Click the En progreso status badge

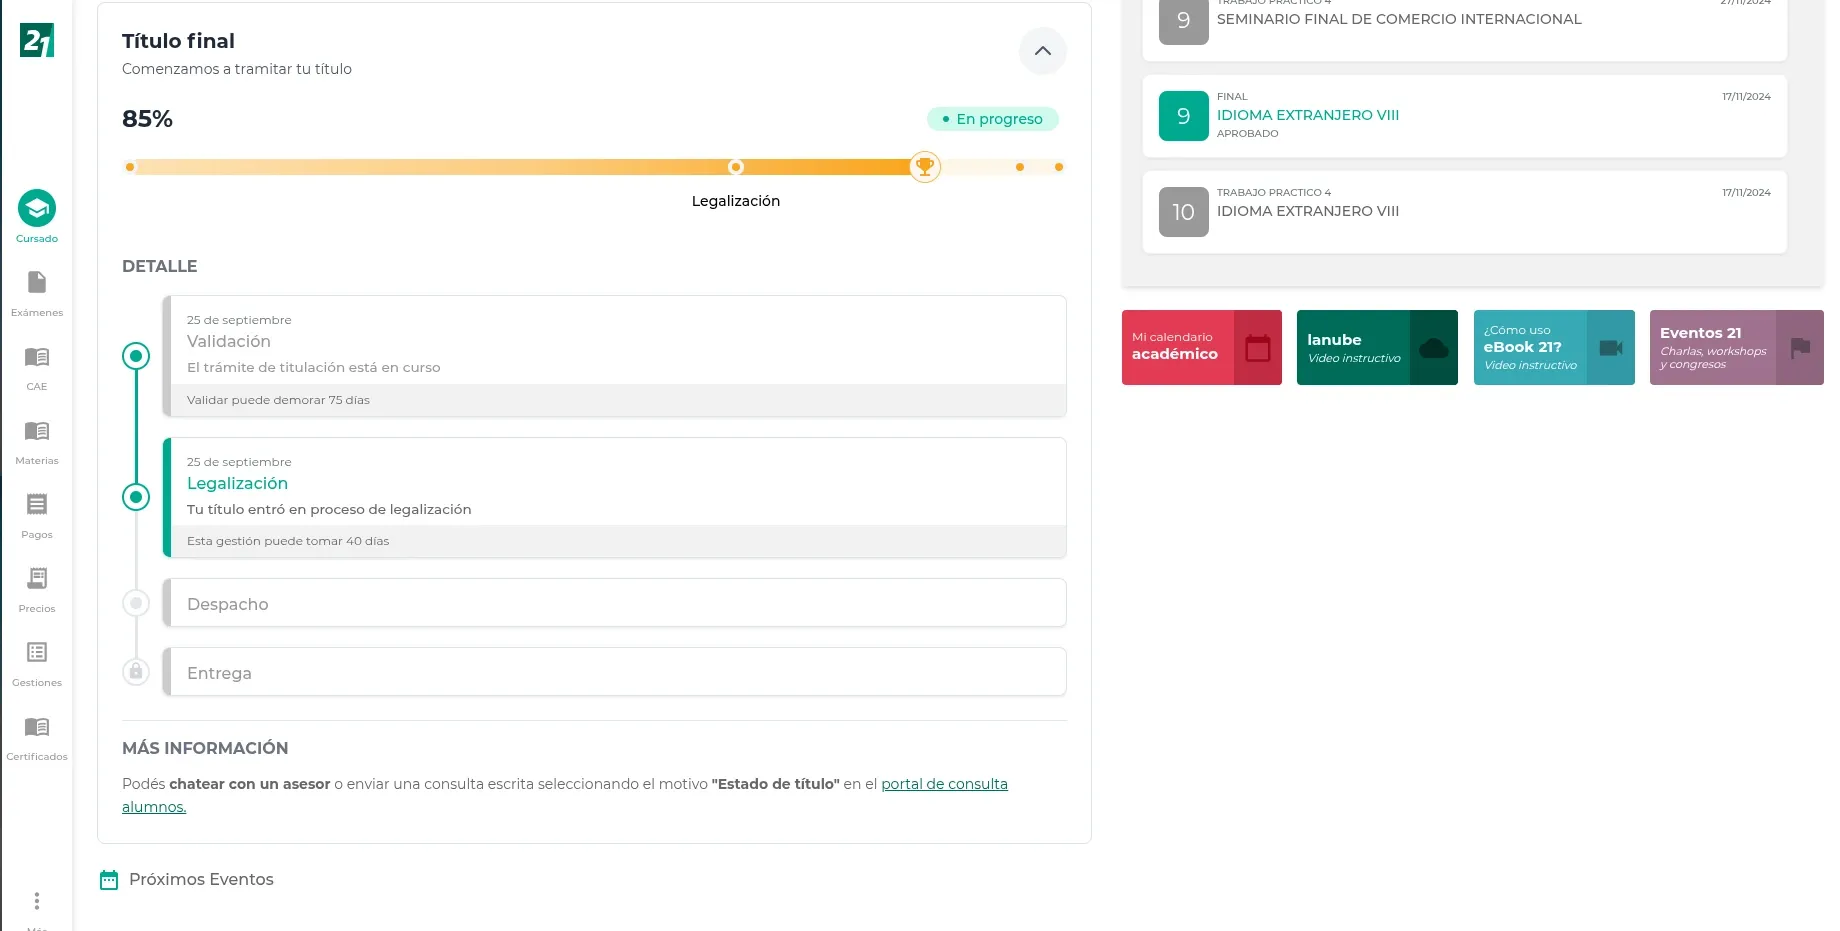992,118
